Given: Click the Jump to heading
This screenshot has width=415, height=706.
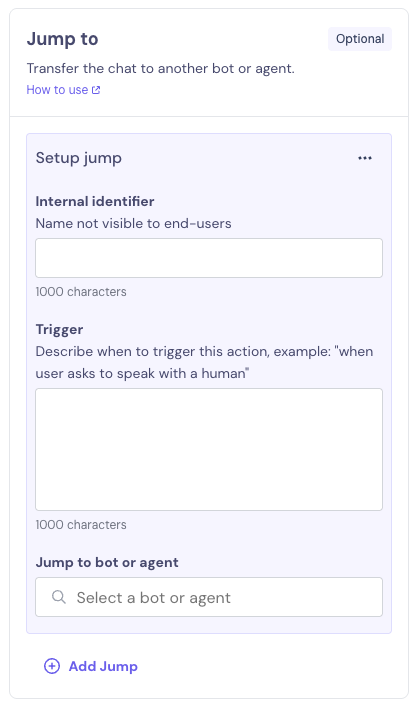Looking at the screenshot, I should pos(62,39).
